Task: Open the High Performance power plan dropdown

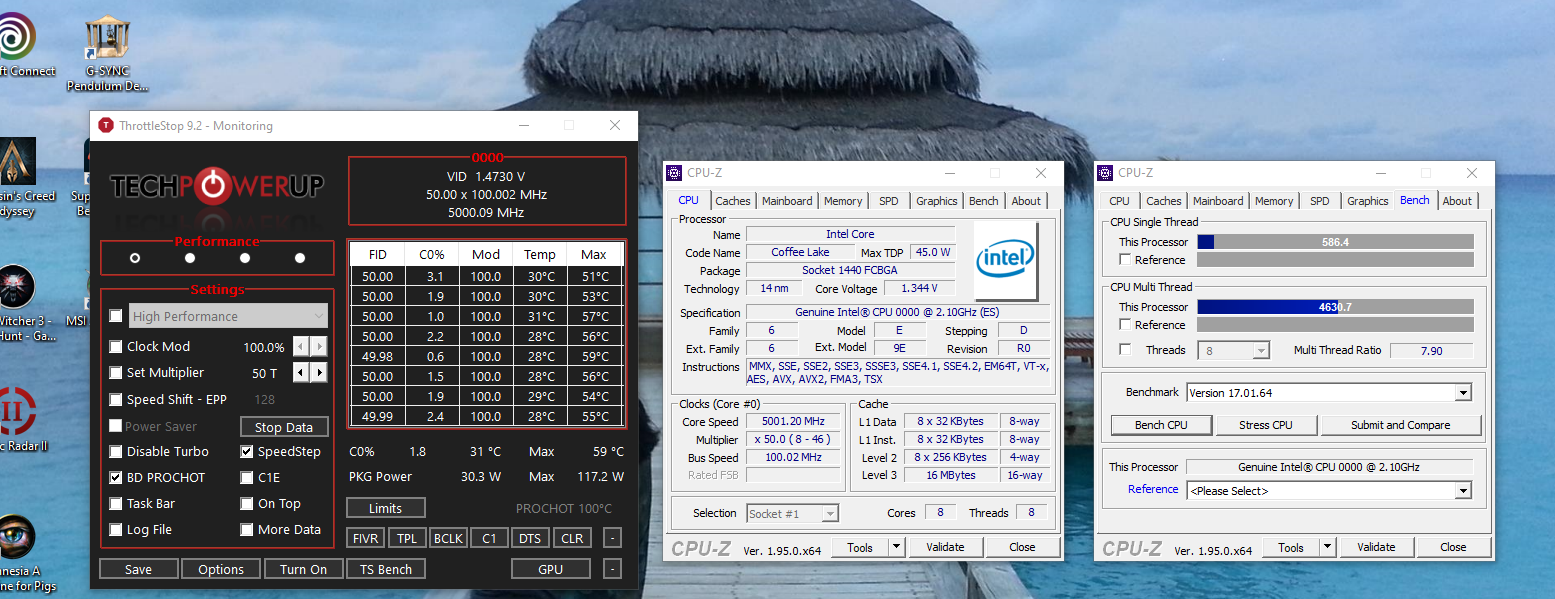Action: [x=228, y=316]
